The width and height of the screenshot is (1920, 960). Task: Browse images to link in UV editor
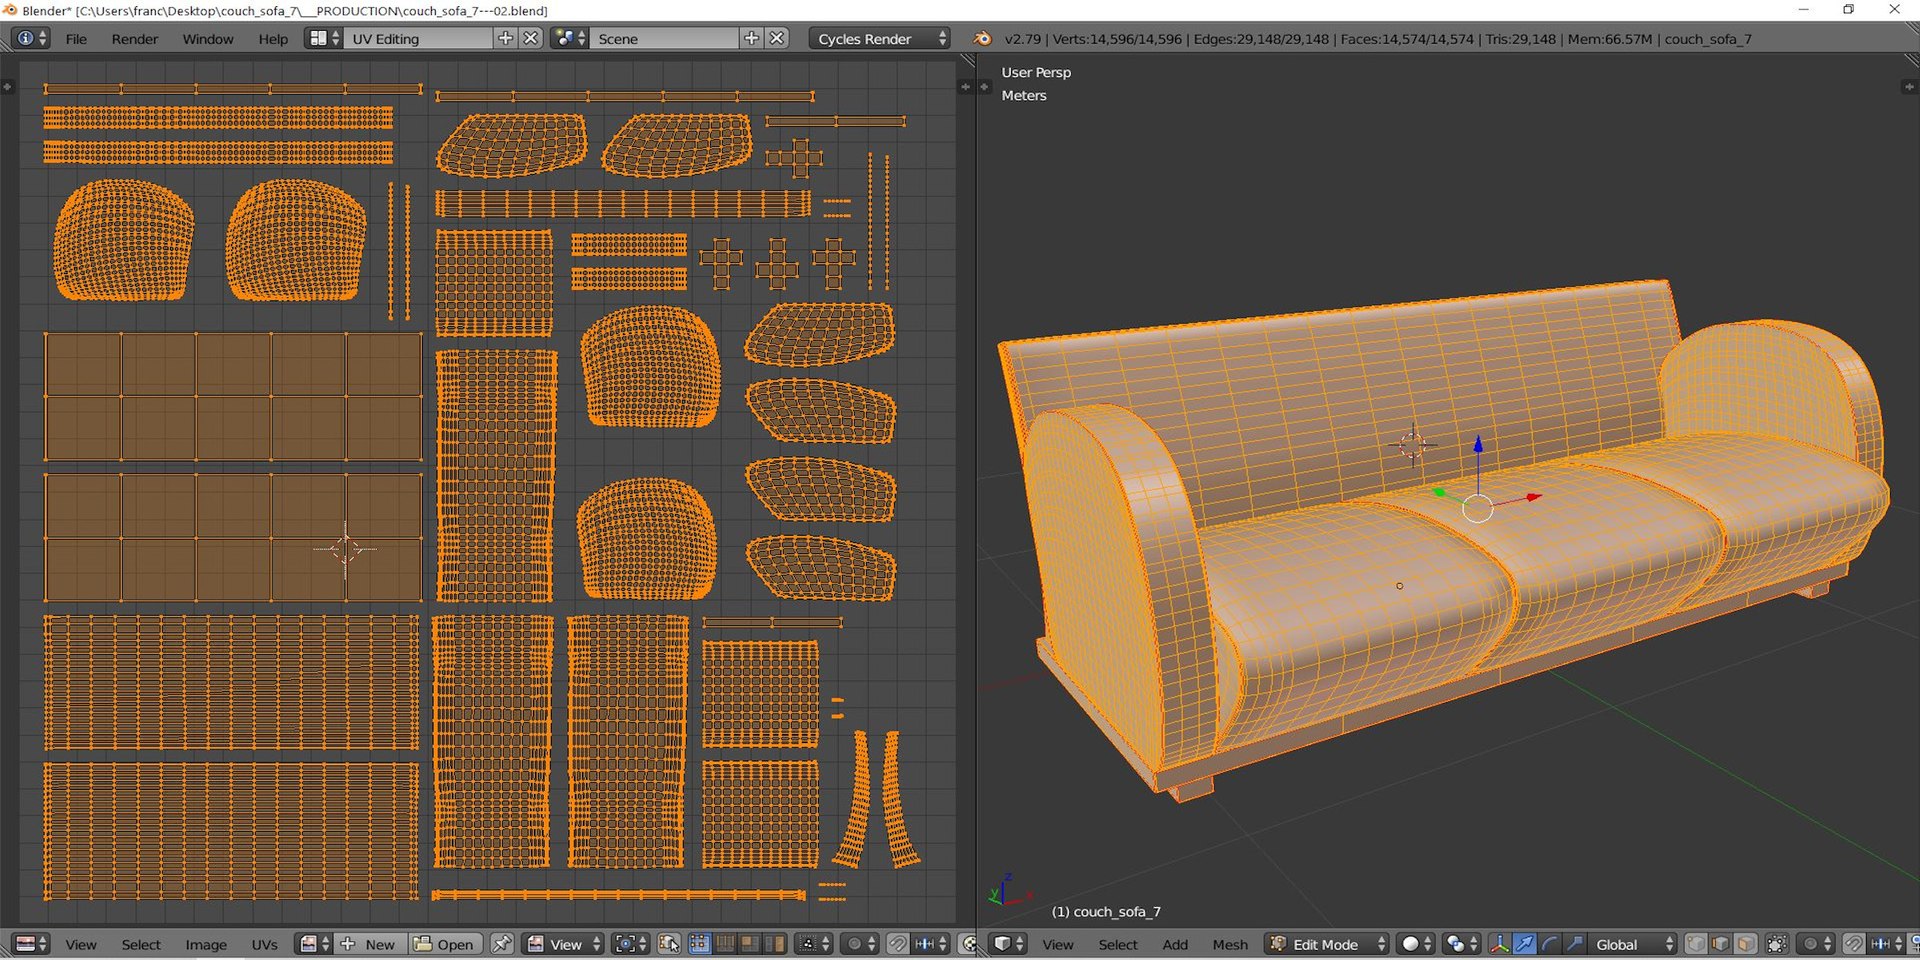click(x=314, y=944)
